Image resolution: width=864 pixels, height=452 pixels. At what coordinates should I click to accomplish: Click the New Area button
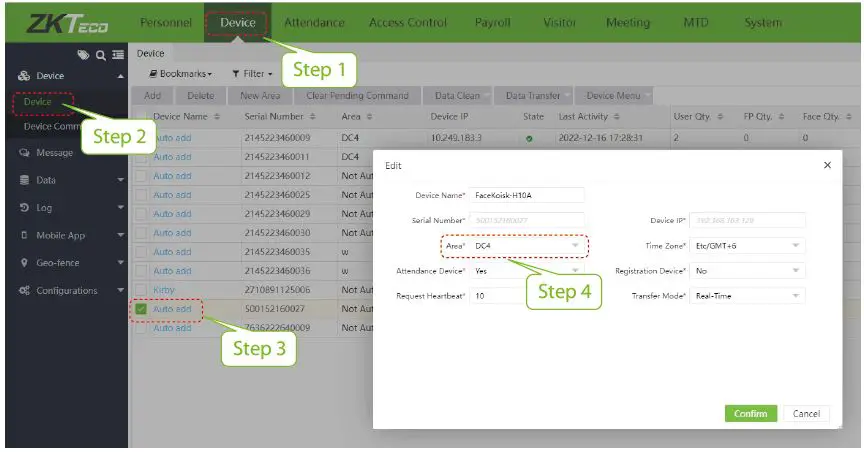coord(260,95)
